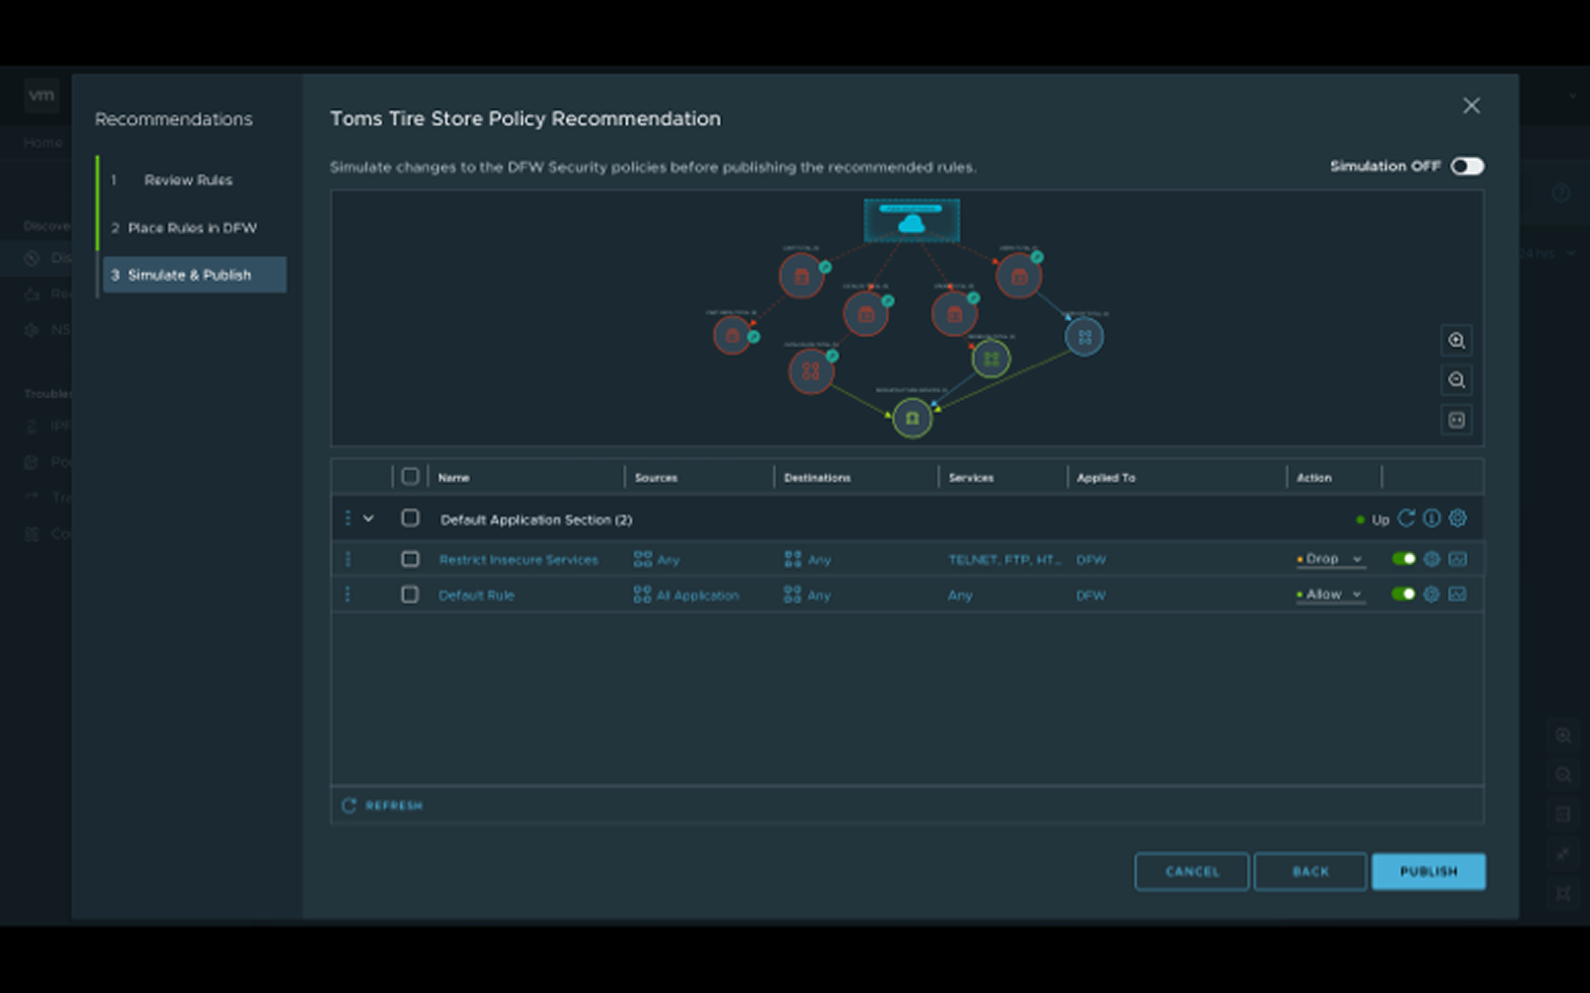Screen dimensions: 1590x993
Task: Open the Allow action dropdown
Action: (1330, 594)
